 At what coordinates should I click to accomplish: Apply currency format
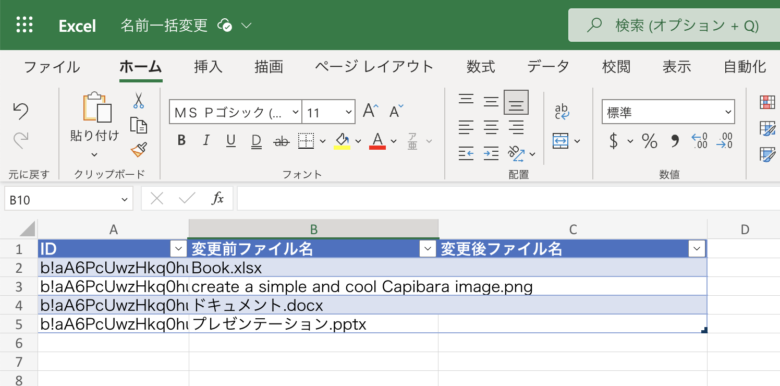tap(614, 141)
